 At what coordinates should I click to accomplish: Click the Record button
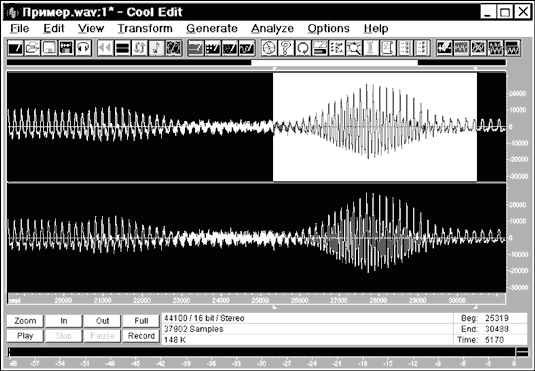click(141, 336)
